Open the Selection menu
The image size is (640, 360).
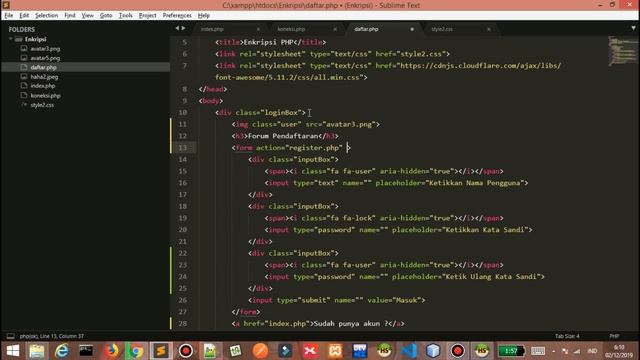click(x=46, y=16)
